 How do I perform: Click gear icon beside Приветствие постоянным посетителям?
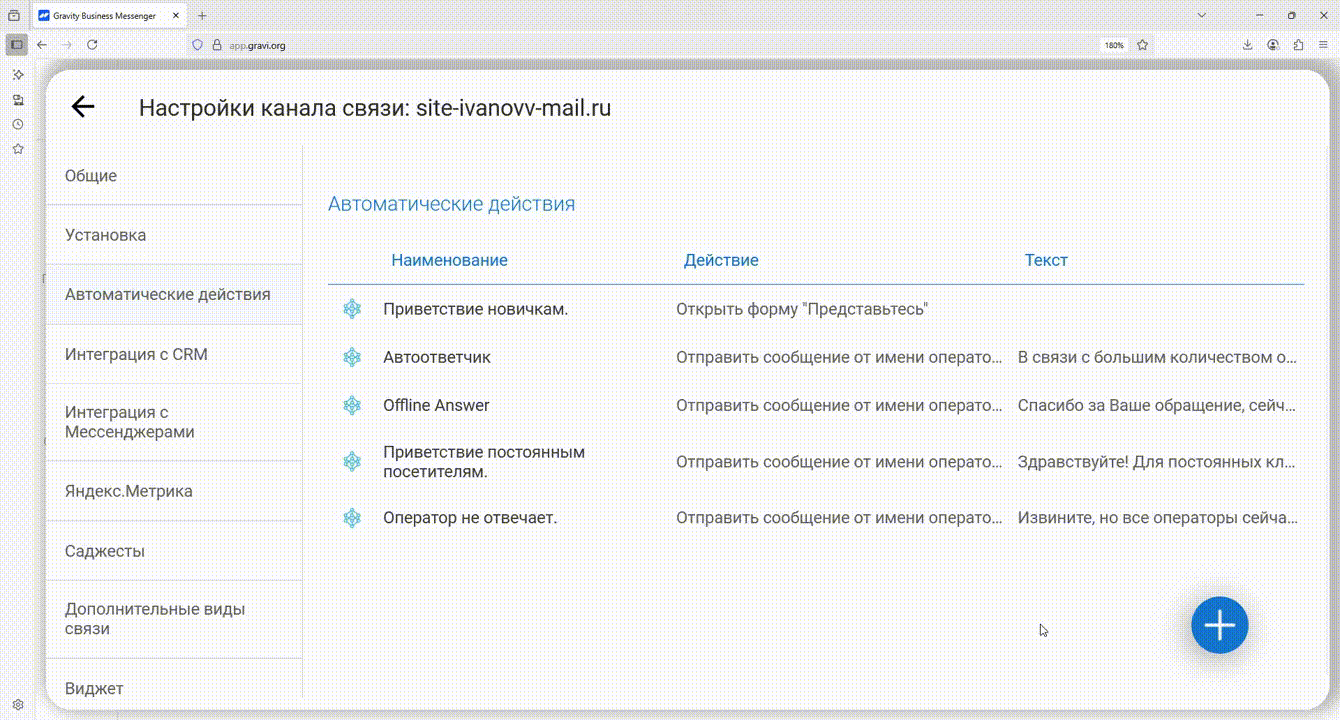(352, 462)
